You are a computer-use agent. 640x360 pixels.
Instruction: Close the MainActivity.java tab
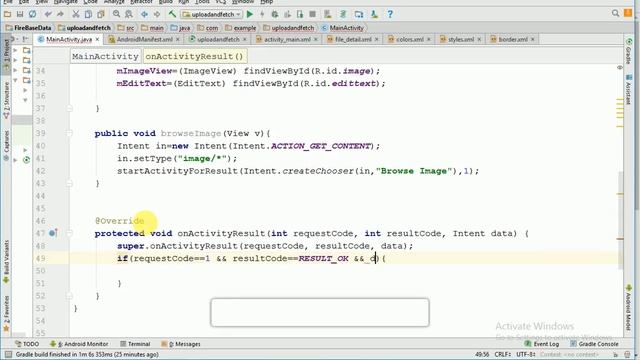coord(97,39)
